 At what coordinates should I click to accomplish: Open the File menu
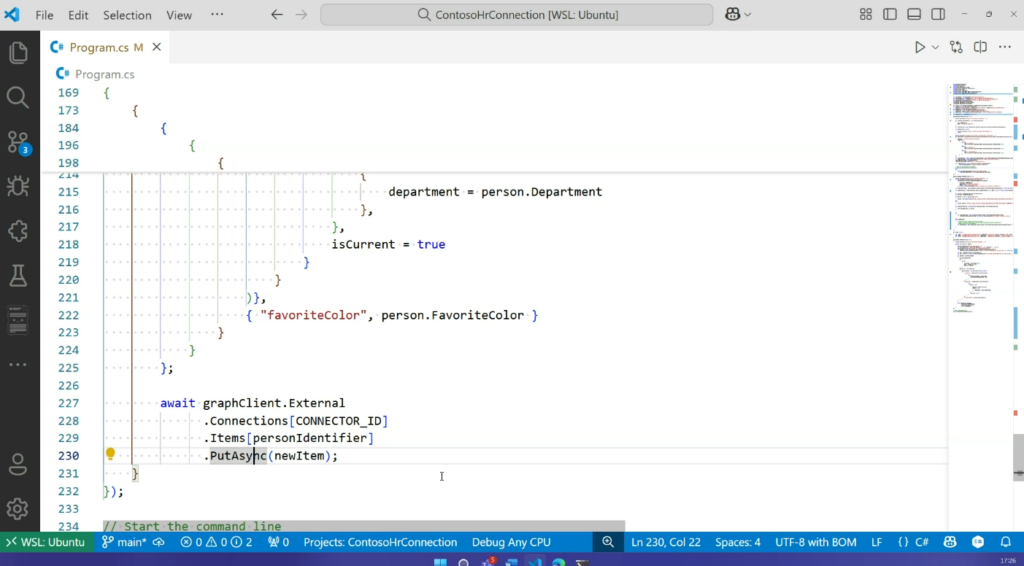click(44, 15)
